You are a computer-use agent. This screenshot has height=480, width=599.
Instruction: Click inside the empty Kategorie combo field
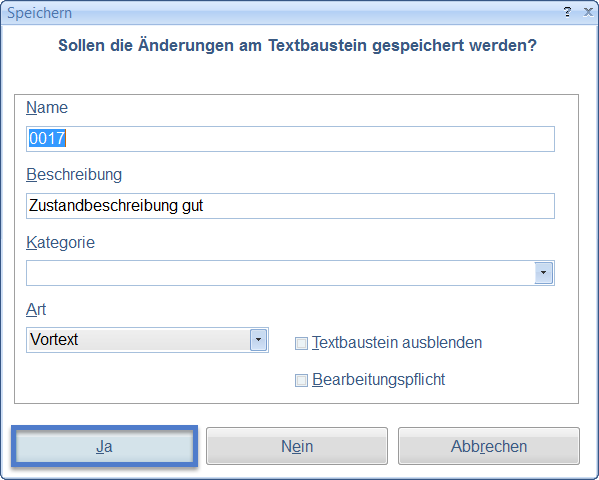(x=280, y=273)
